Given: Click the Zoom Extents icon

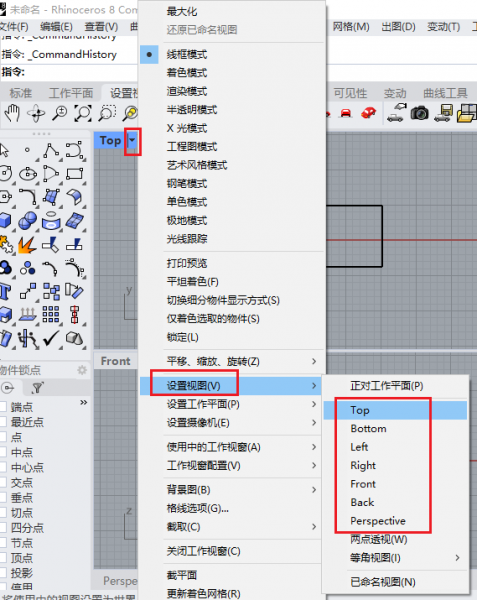Looking at the screenshot, I should coord(83,113).
